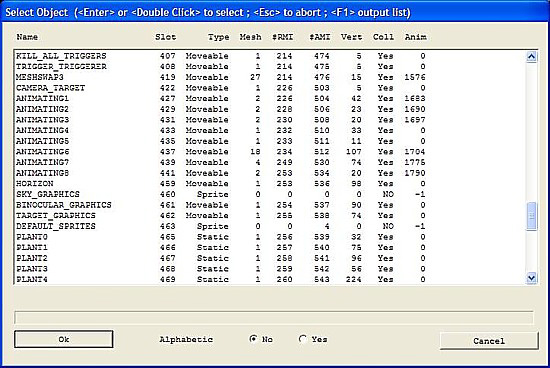The image size is (550, 368).
Task: Click slot number 459 in the list
Action: [x=168, y=183]
